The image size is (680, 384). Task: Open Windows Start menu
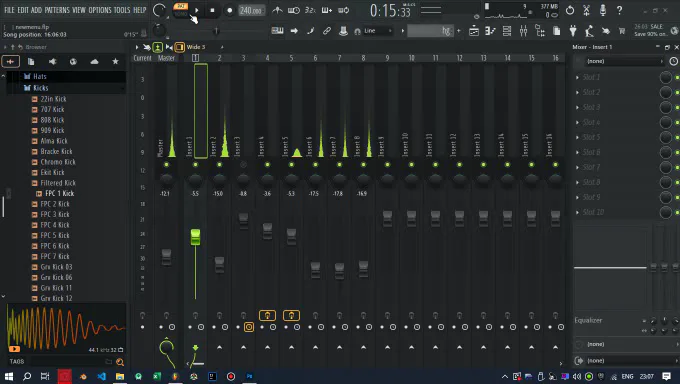pos(9,376)
